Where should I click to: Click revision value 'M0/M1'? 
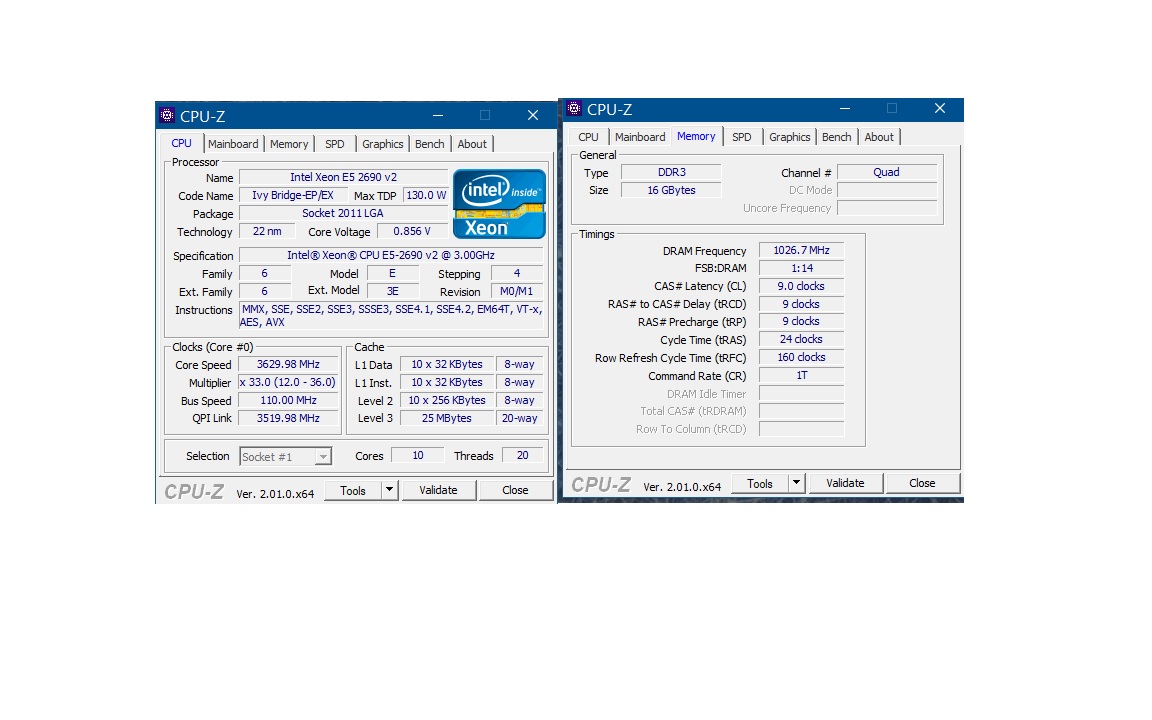(516, 292)
